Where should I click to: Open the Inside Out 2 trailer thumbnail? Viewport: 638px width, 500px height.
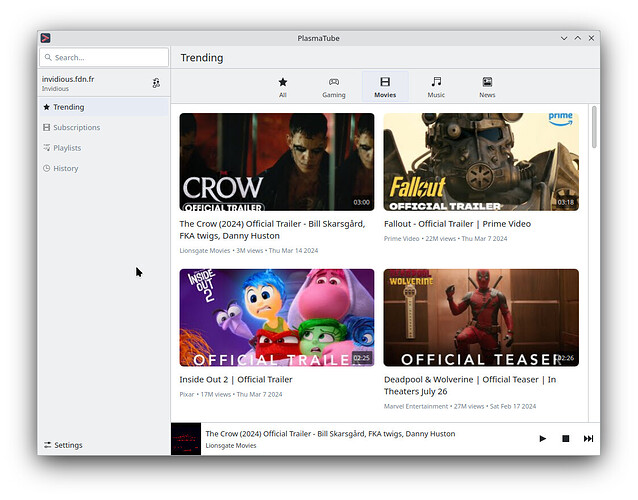coord(277,317)
